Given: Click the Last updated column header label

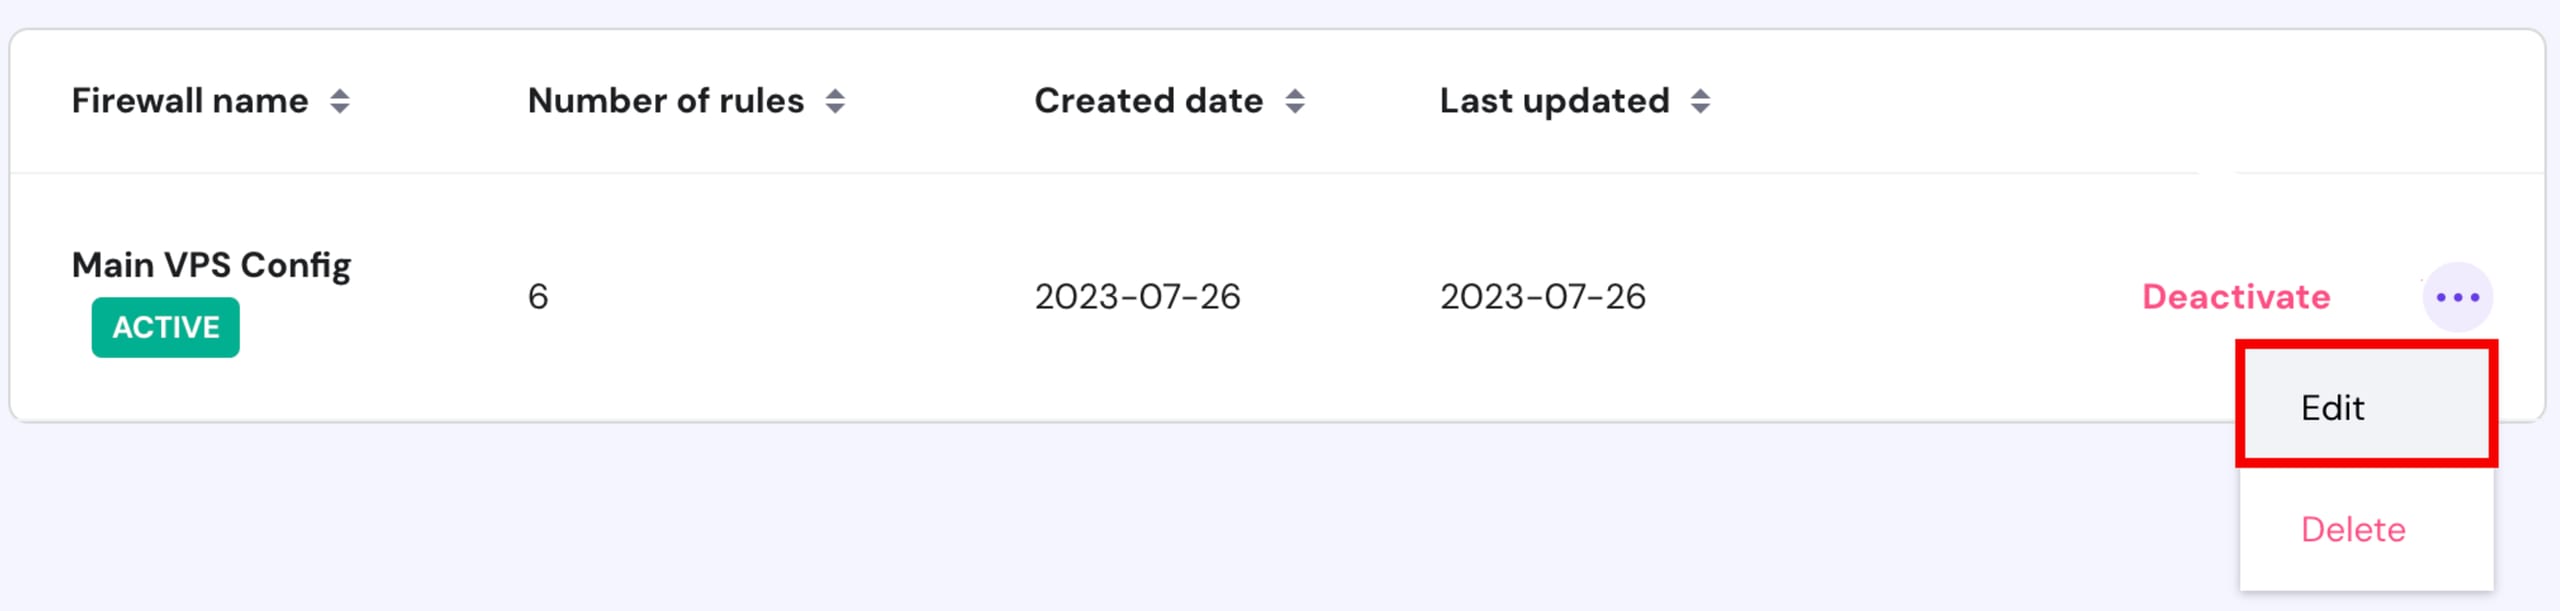Looking at the screenshot, I should click(1554, 101).
